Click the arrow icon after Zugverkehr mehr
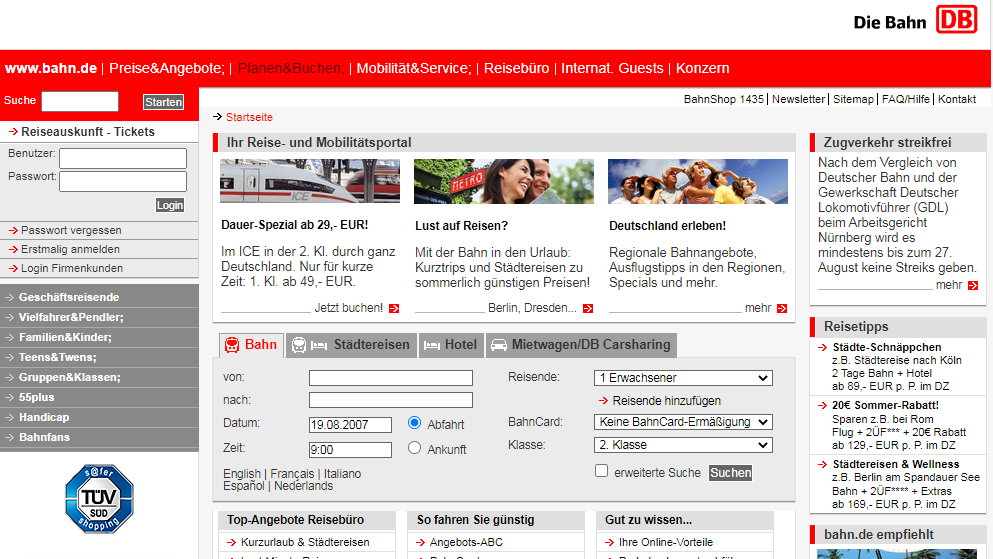This screenshot has width=993, height=559. coord(973,286)
